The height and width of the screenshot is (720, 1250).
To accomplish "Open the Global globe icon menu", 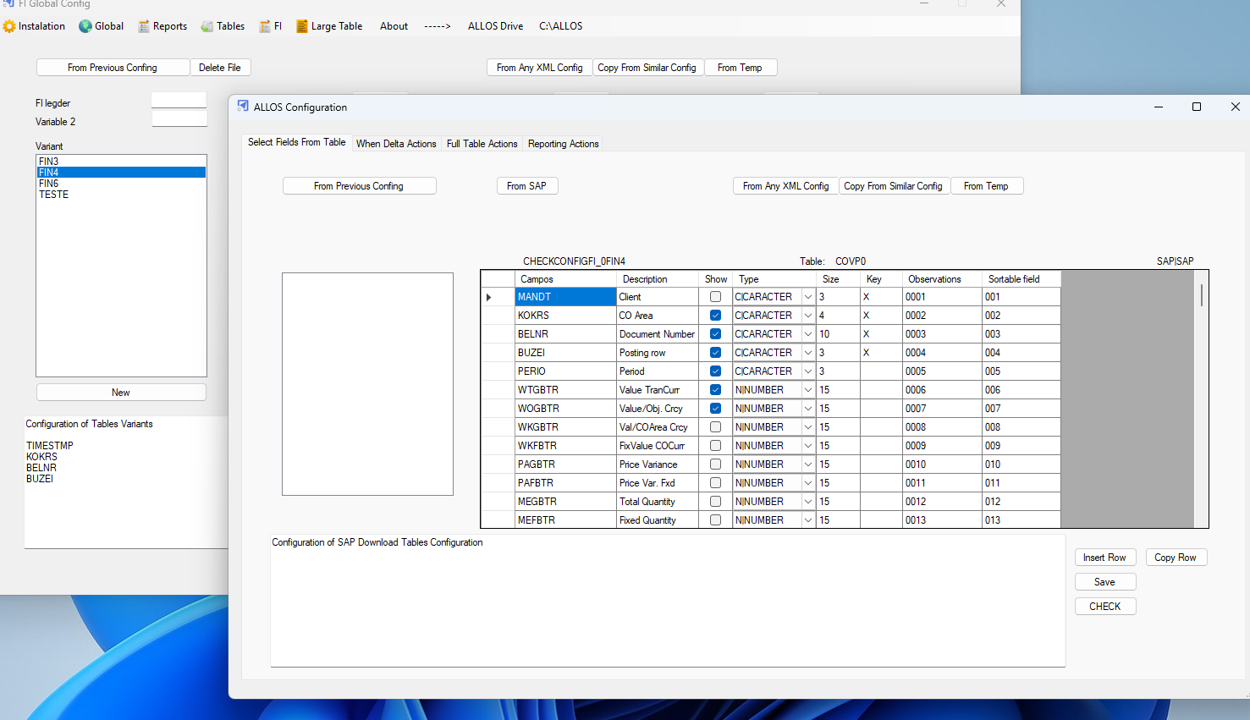I will click(85, 26).
